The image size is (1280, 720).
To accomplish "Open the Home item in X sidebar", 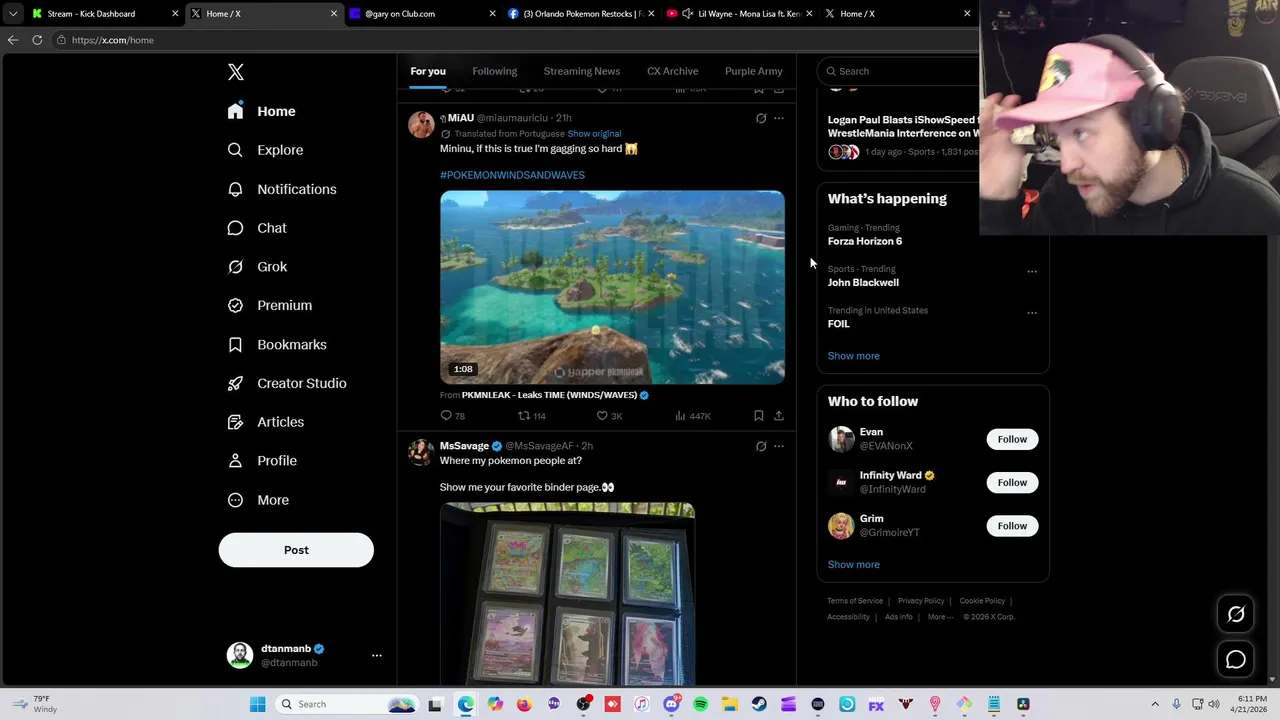I will (261, 111).
